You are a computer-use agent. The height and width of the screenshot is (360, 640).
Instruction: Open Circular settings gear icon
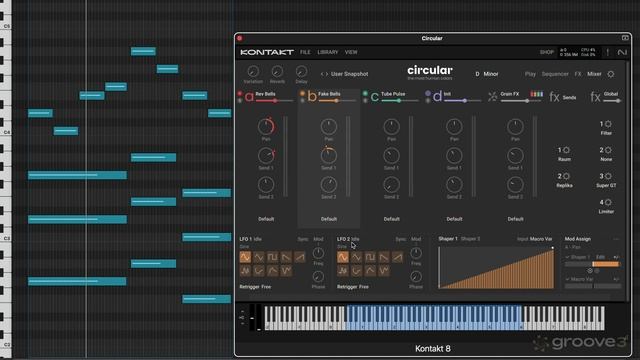coord(611,74)
